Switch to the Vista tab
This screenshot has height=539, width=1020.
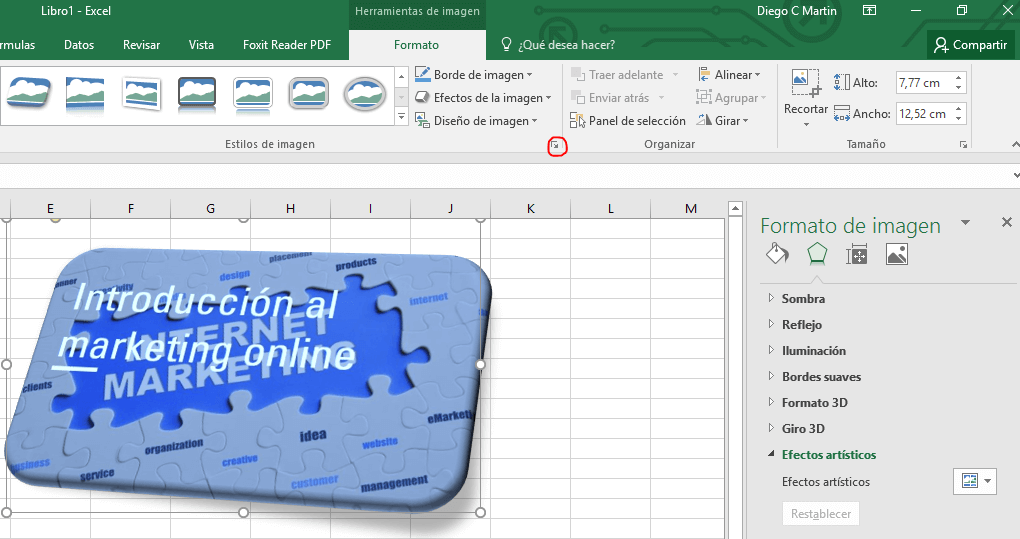(201, 45)
